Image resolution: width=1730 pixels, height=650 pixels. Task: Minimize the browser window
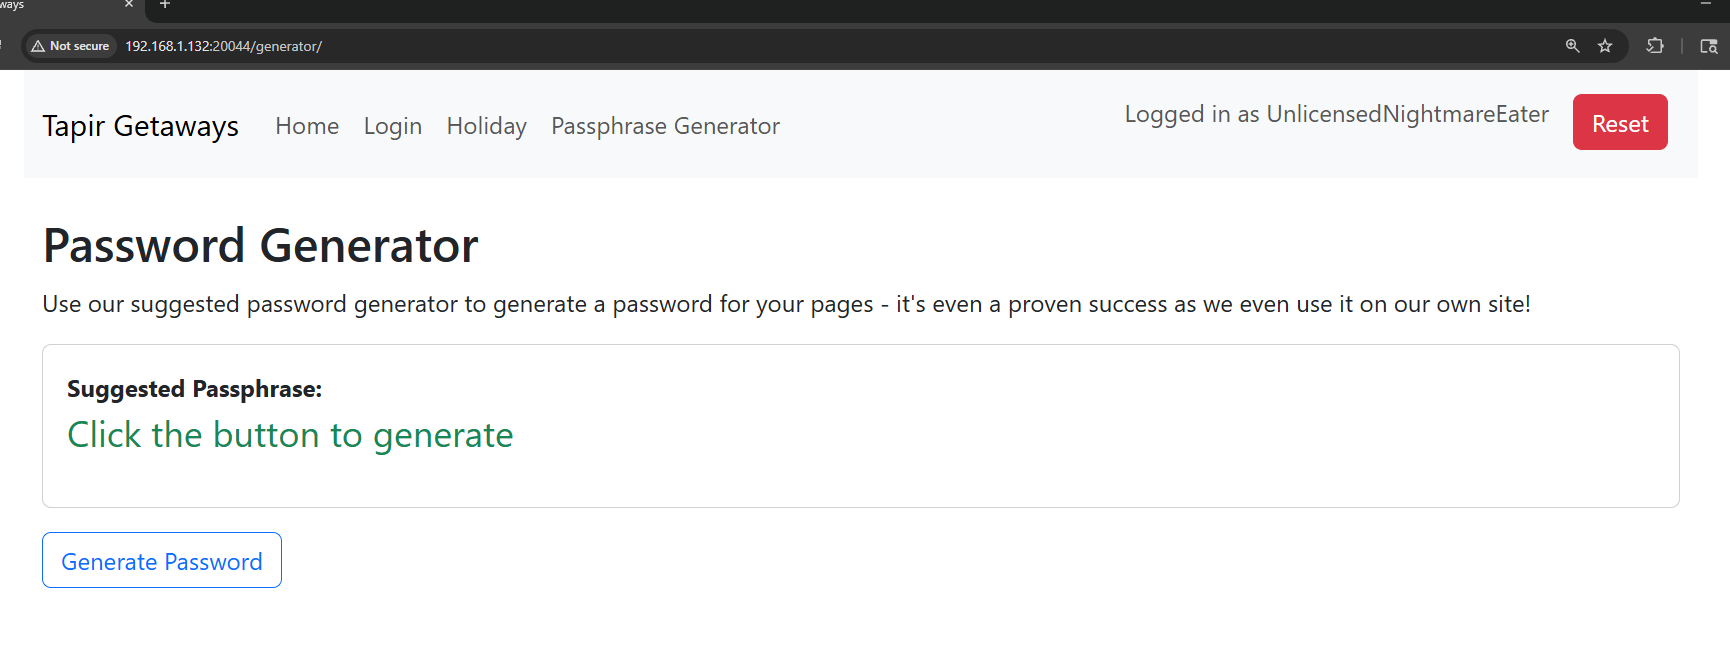tap(1705, 4)
